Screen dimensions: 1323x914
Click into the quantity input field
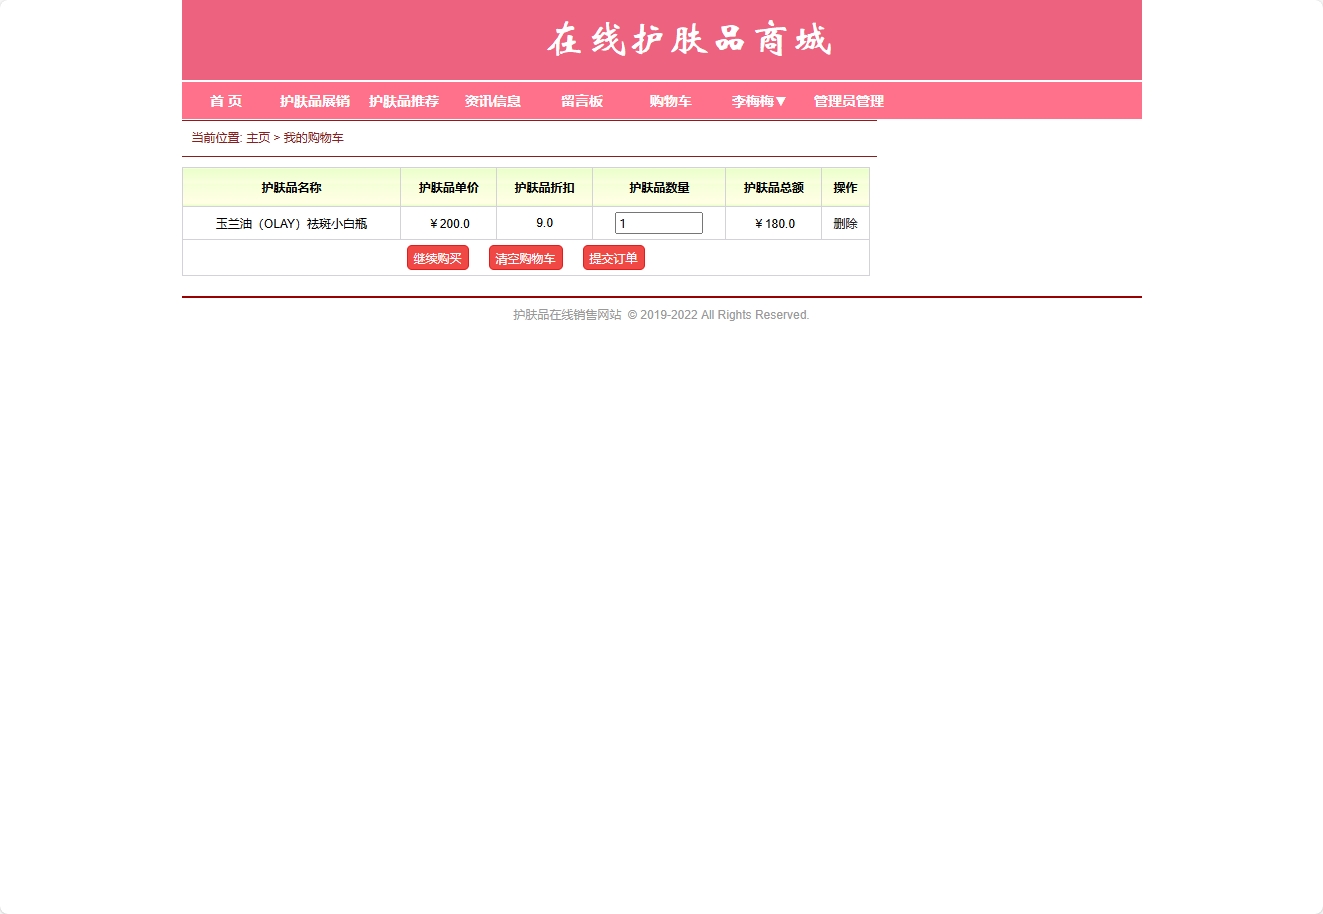(658, 222)
